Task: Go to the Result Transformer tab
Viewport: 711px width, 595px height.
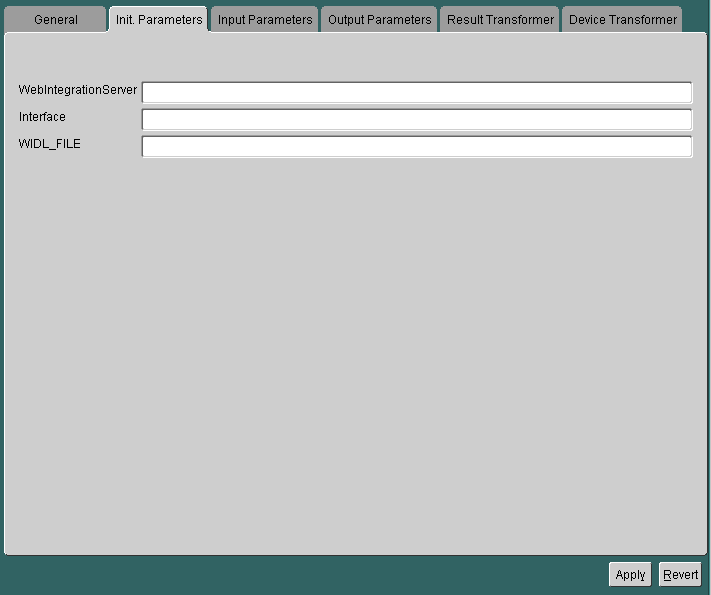Action: (500, 20)
